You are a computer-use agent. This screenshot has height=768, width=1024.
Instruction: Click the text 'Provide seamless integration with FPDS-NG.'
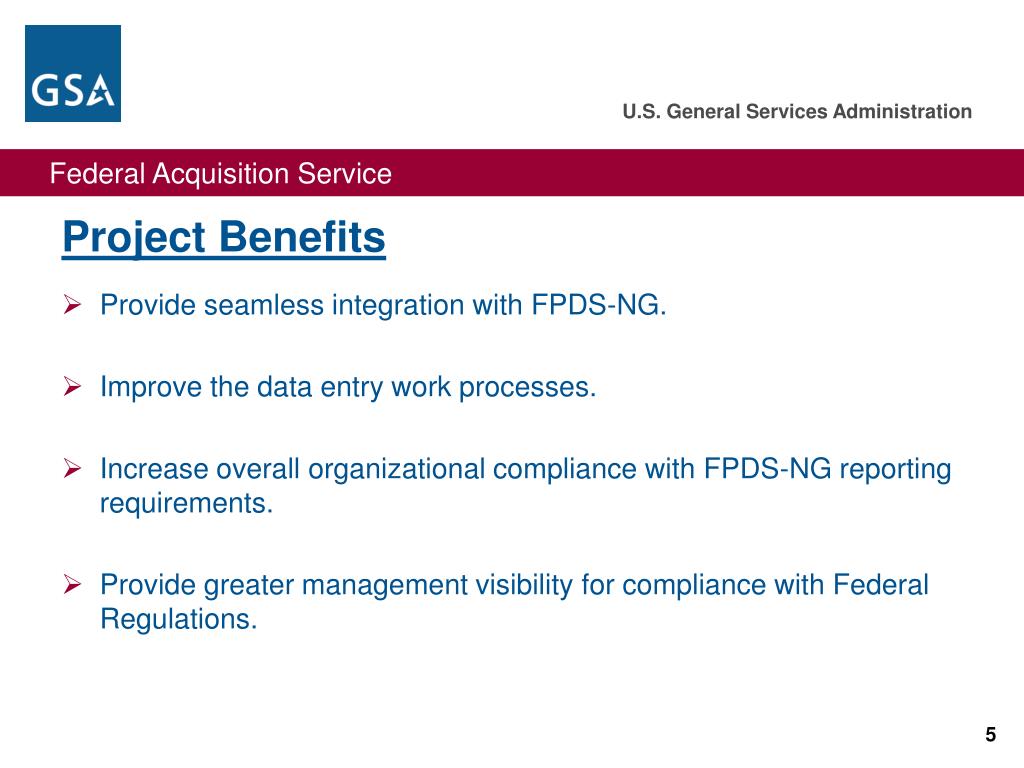(383, 305)
